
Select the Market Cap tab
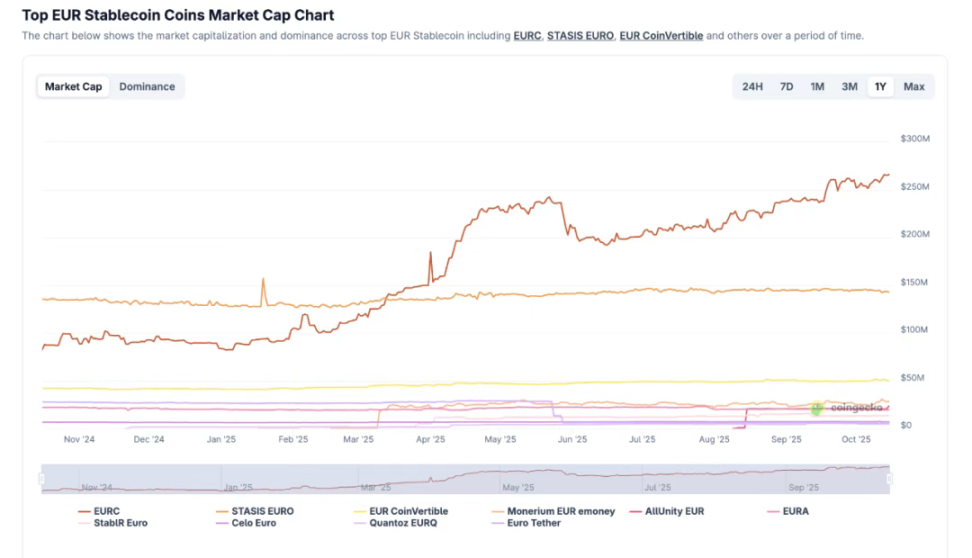coord(73,87)
